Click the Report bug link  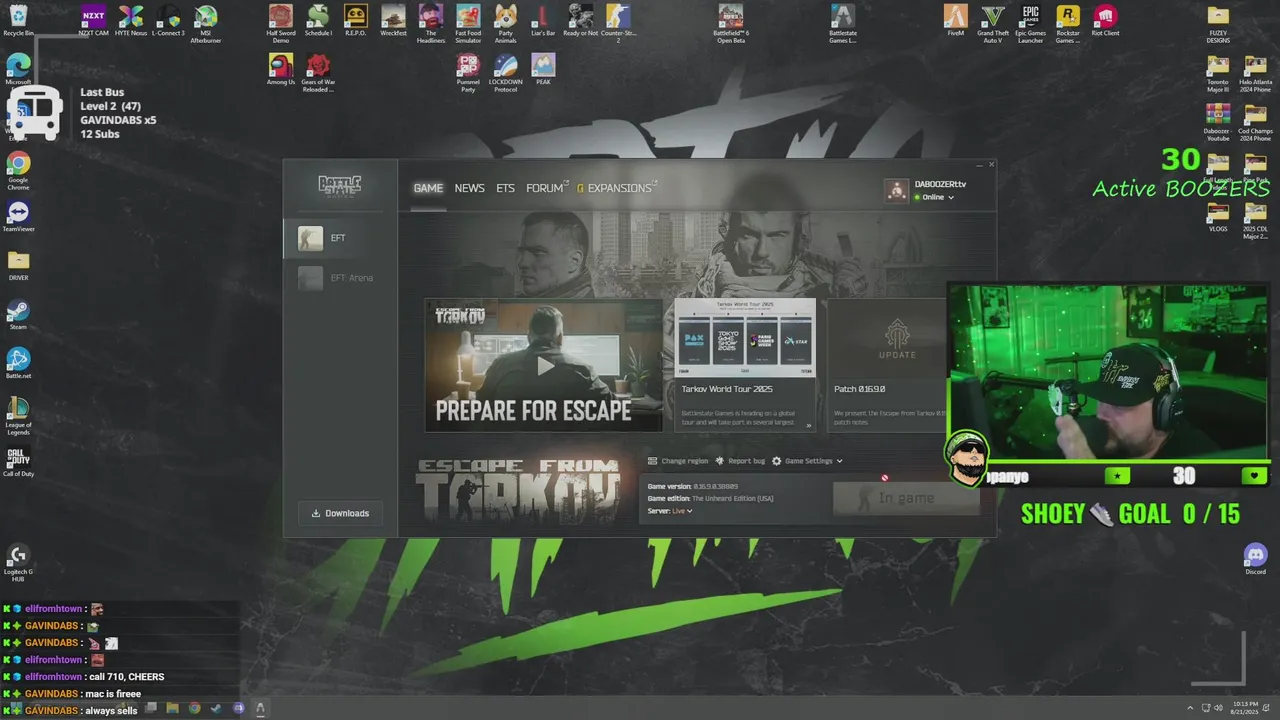[x=740, y=461]
